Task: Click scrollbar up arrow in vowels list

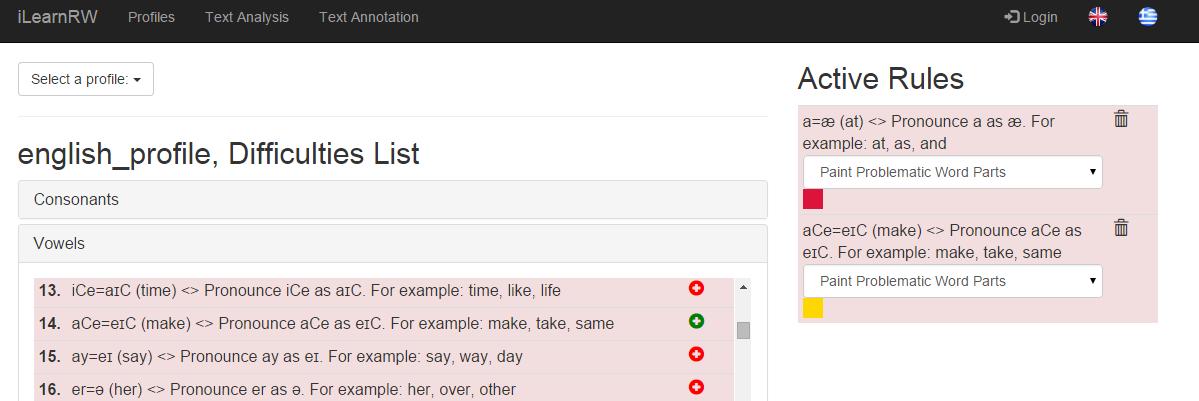Action: click(742, 286)
